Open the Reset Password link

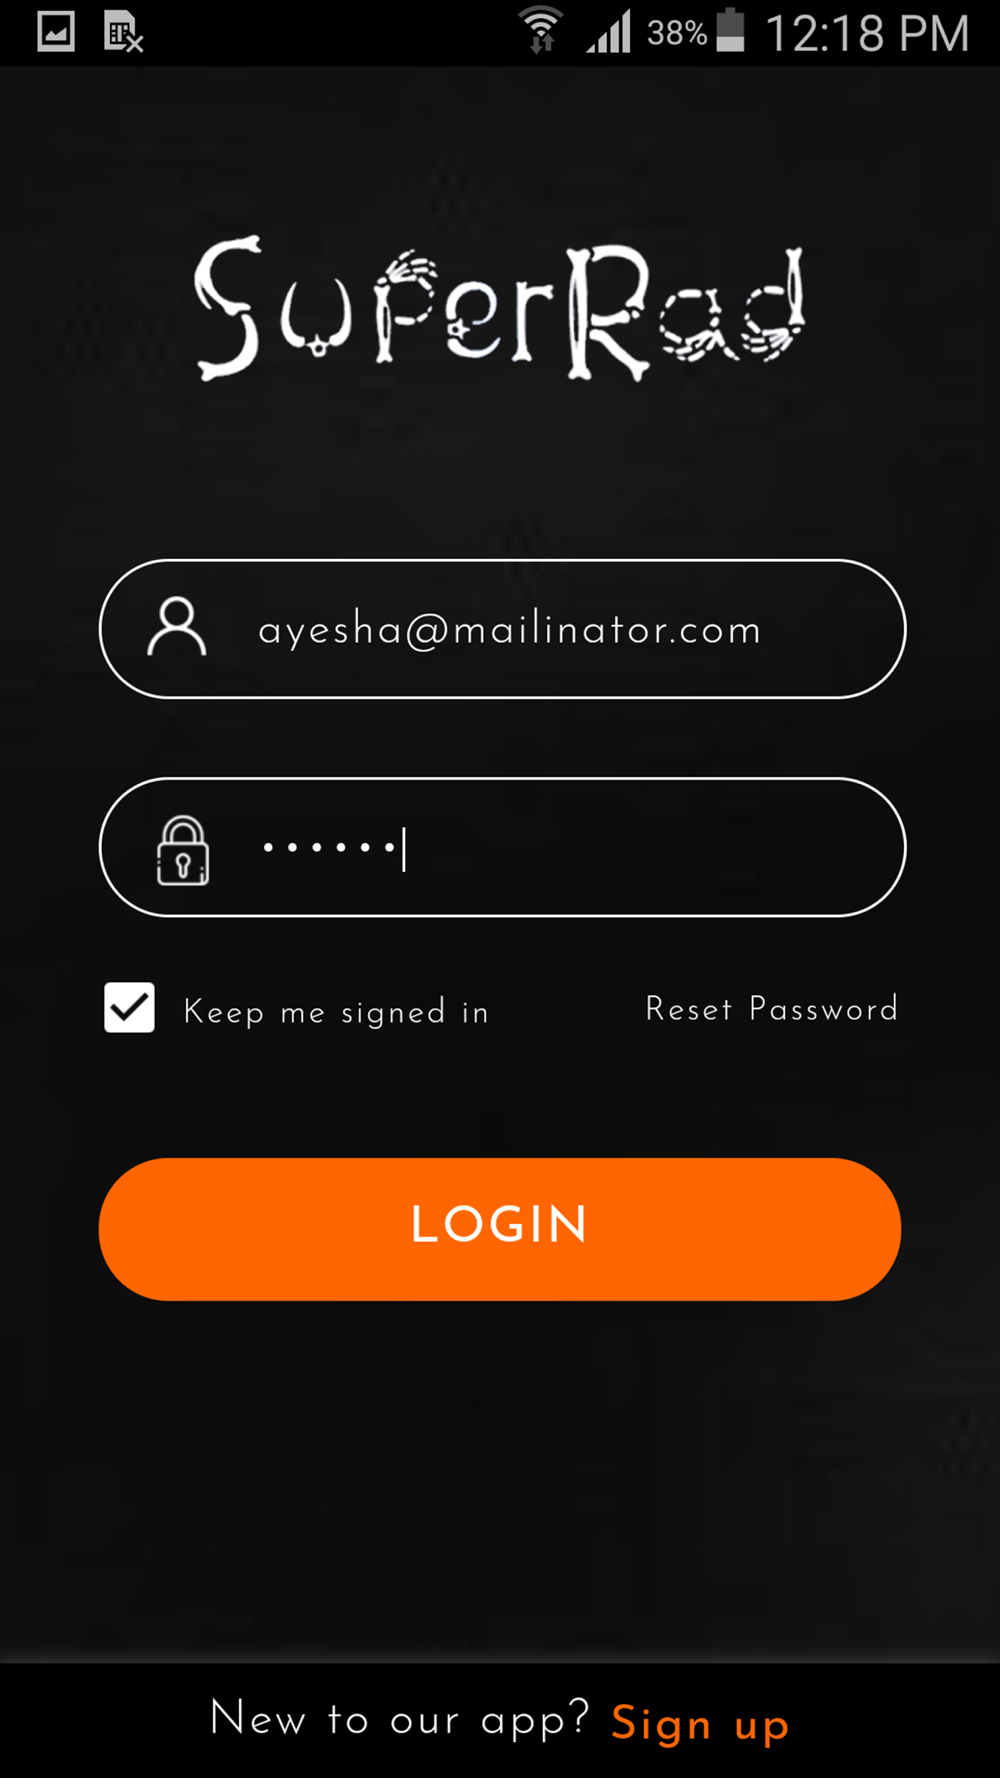pyautogui.click(x=772, y=1008)
